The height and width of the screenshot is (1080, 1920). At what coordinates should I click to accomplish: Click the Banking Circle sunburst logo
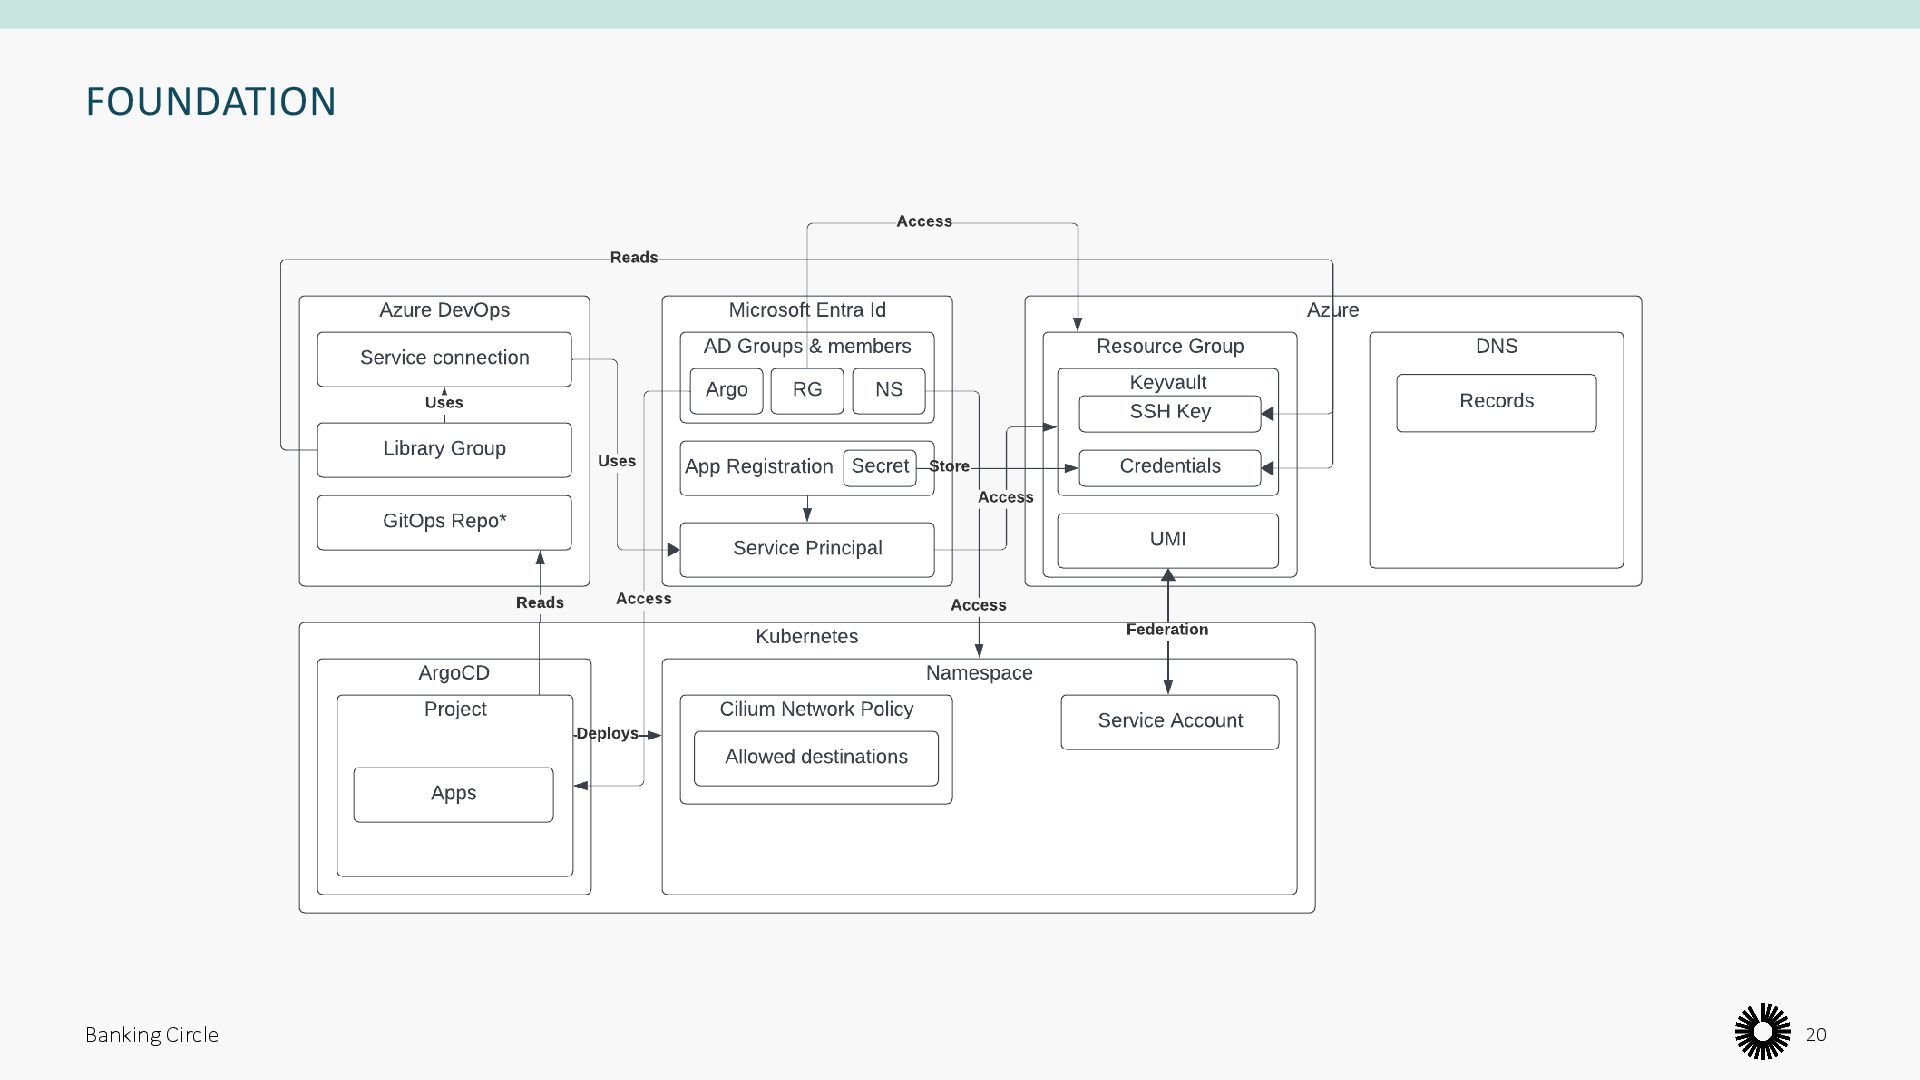coord(1762,1032)
